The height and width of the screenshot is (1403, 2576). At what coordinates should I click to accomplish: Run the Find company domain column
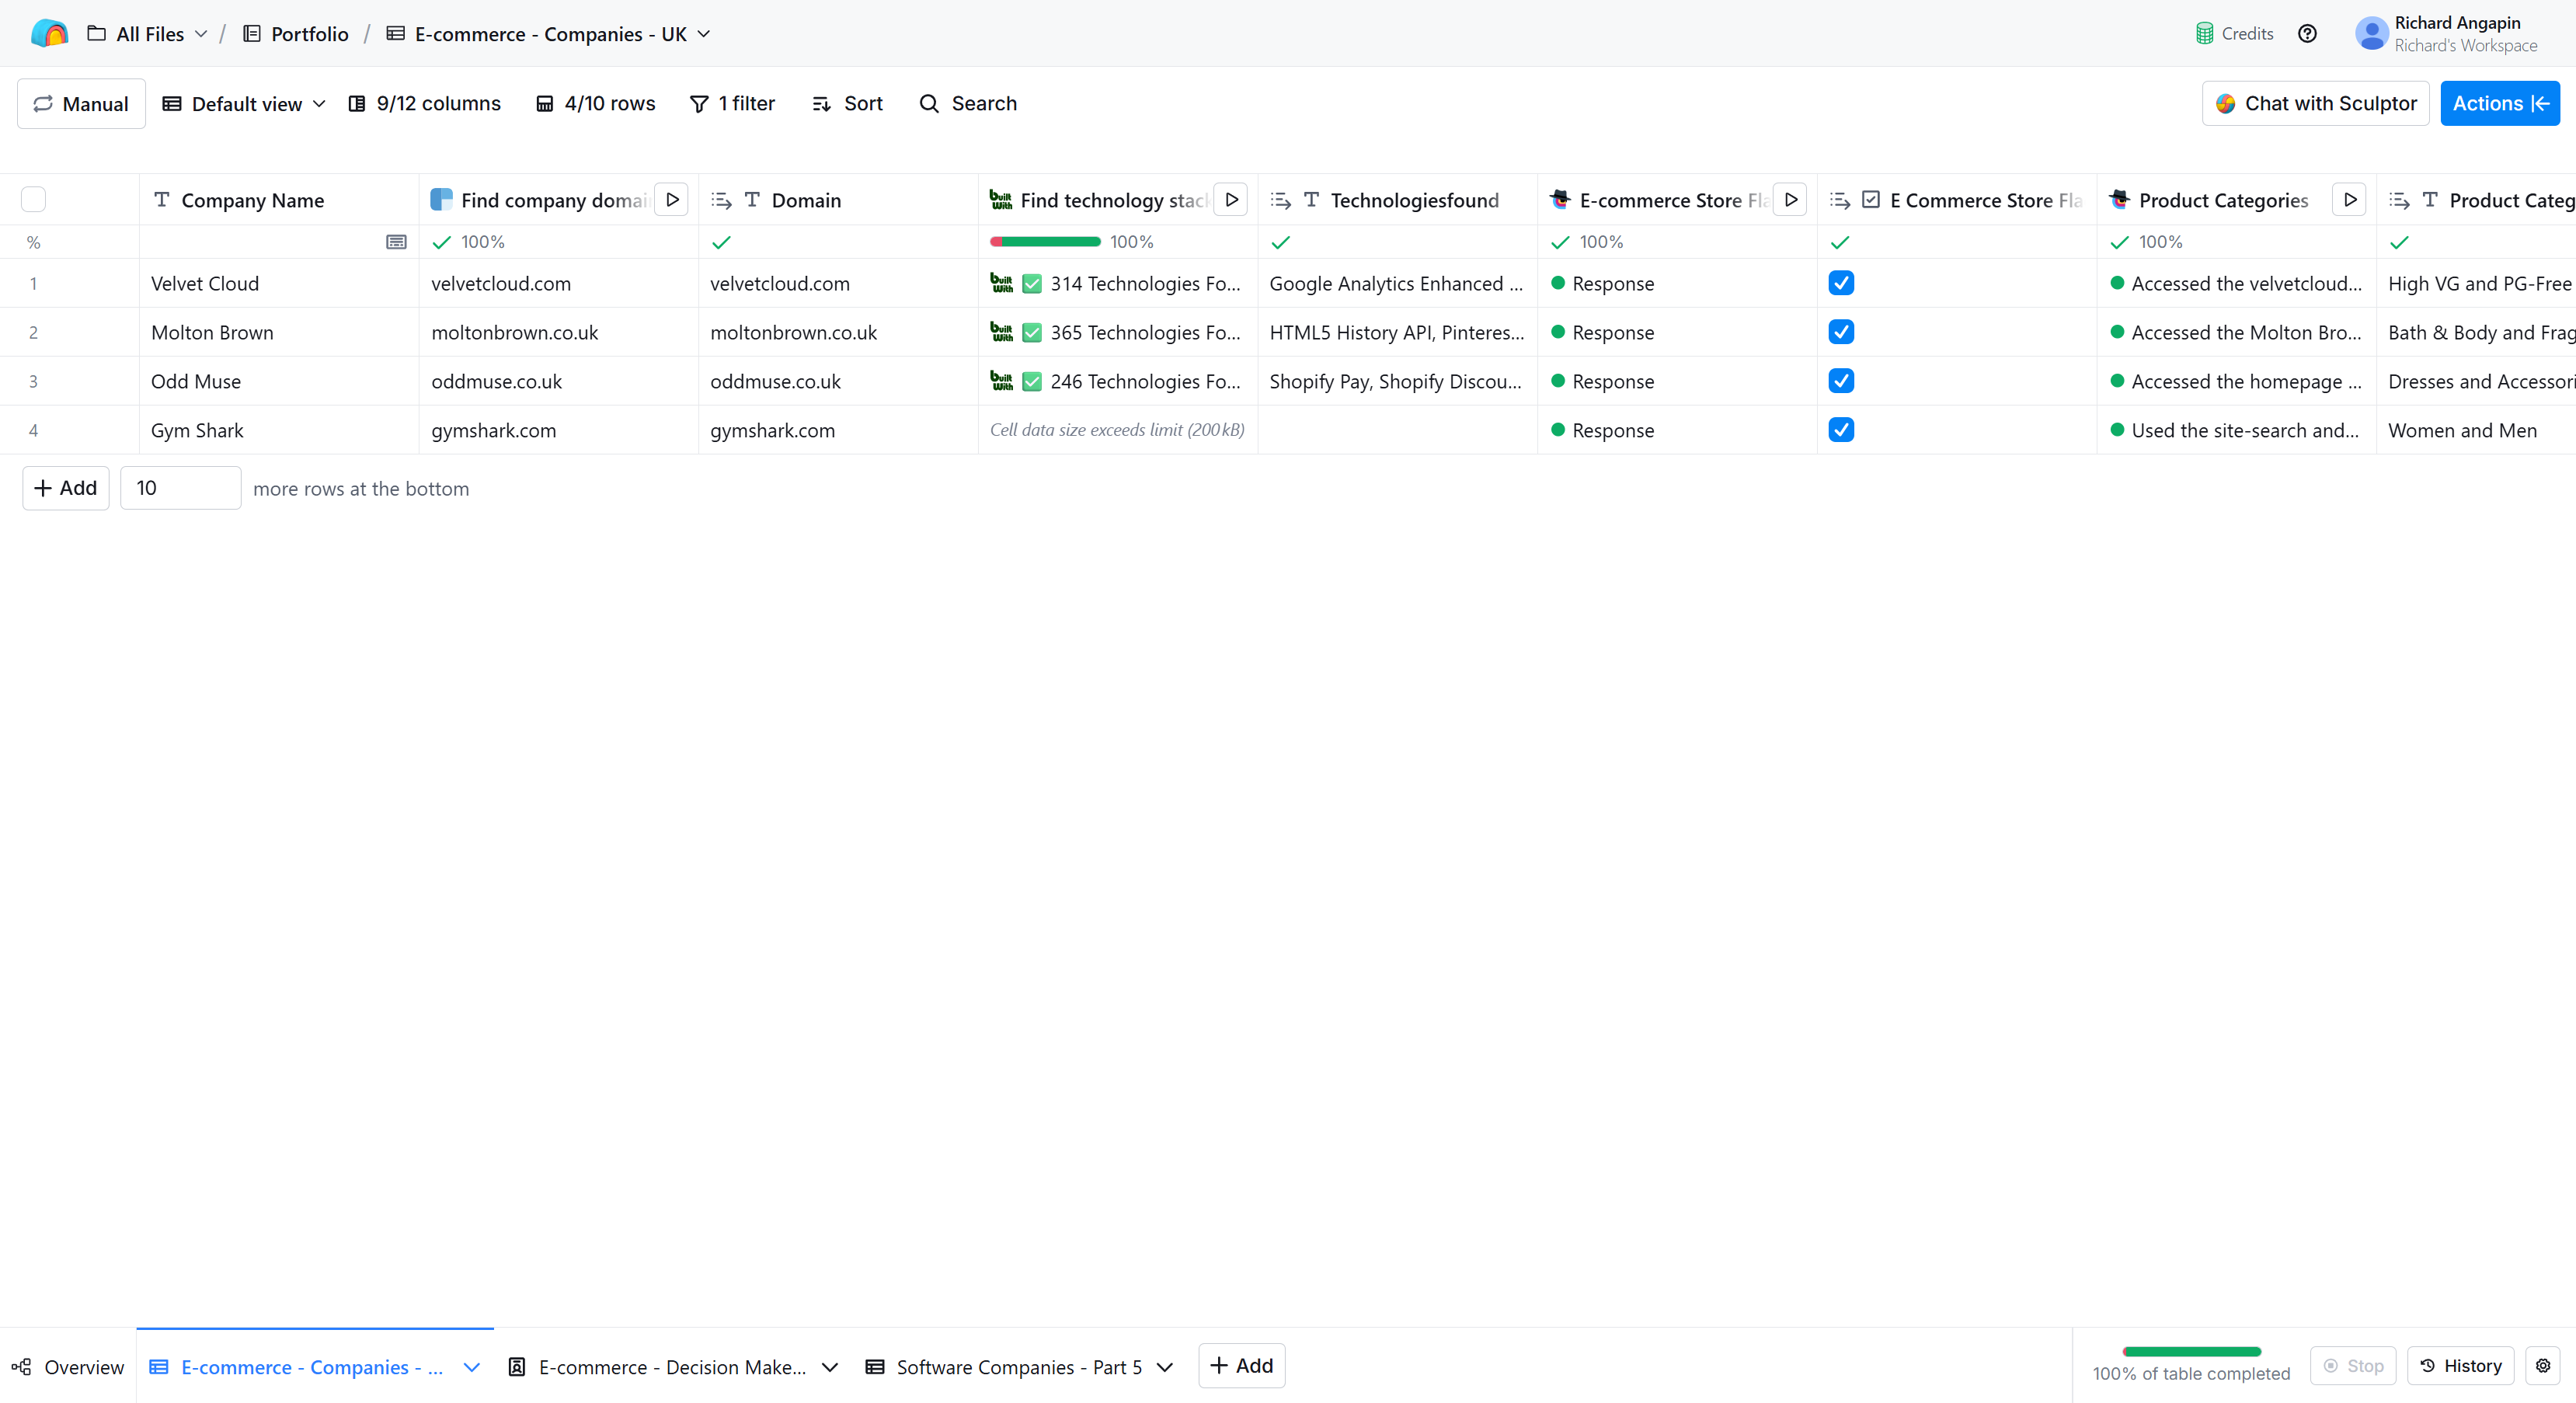(673, 200)
